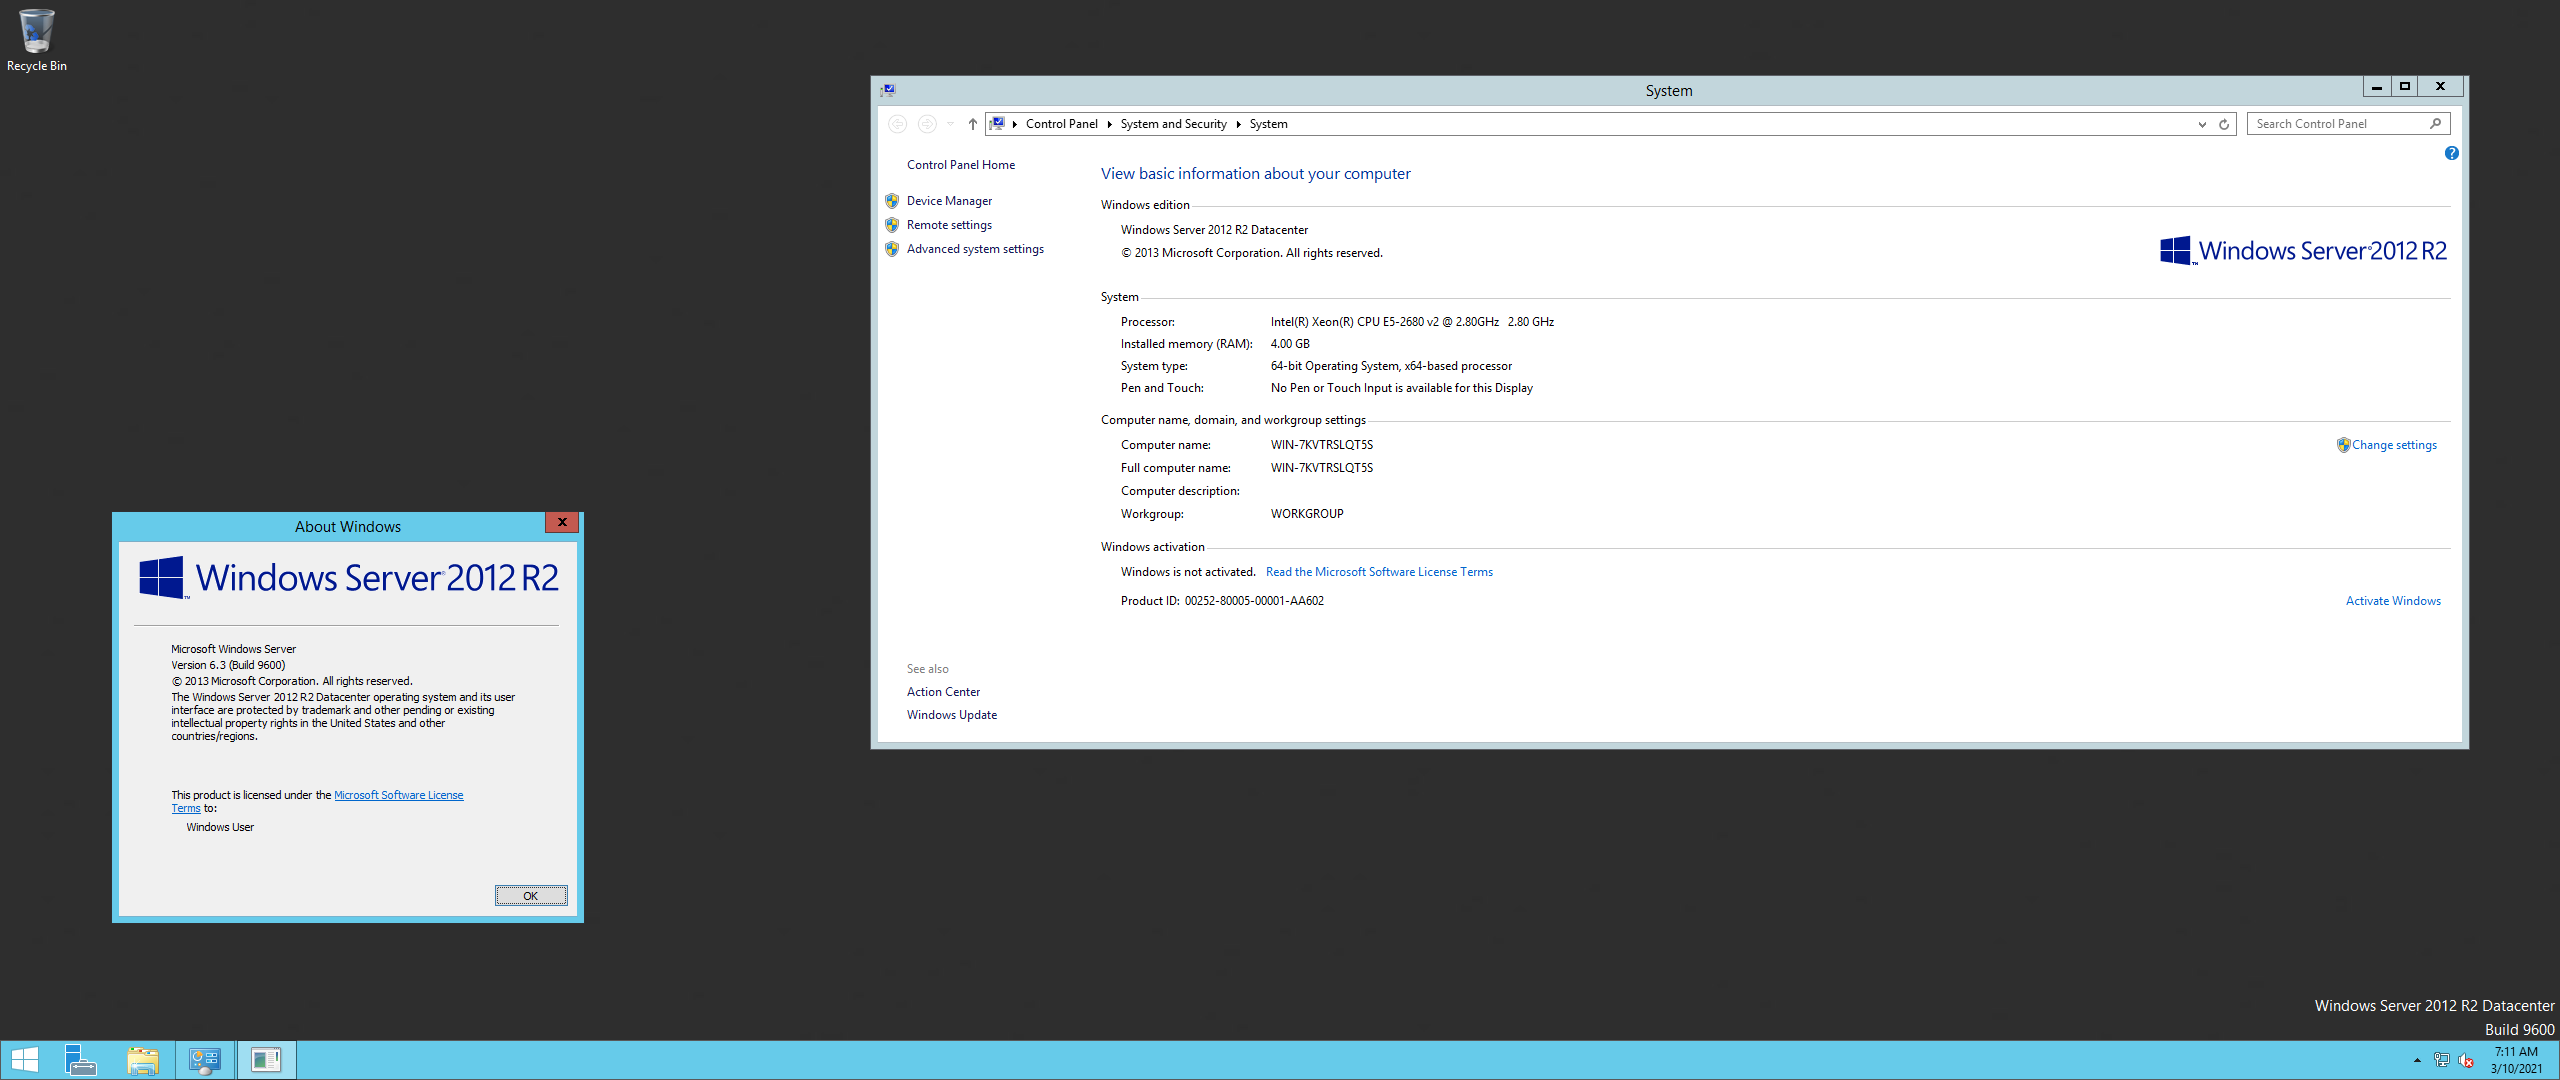Image resolution: width=2560 pixels, height=1080 pixels.
Task: Open the taskbar clock showing 7:11 AM
Action: click(2516, 1060)
